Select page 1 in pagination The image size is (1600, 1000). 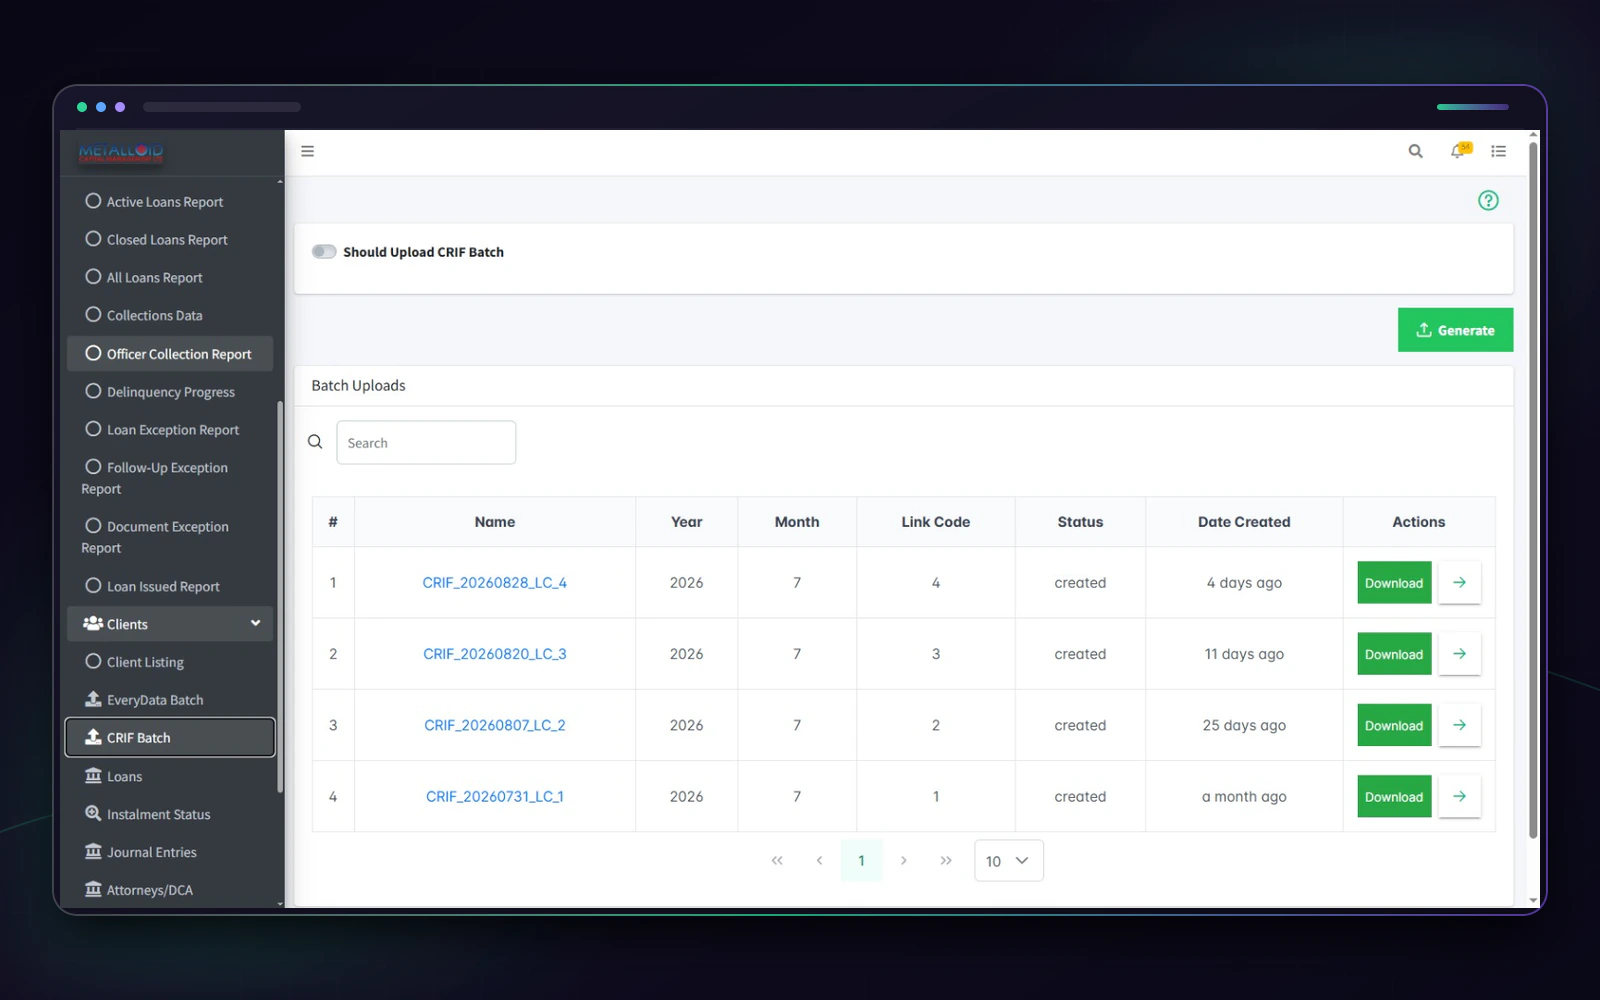point(861,860)
